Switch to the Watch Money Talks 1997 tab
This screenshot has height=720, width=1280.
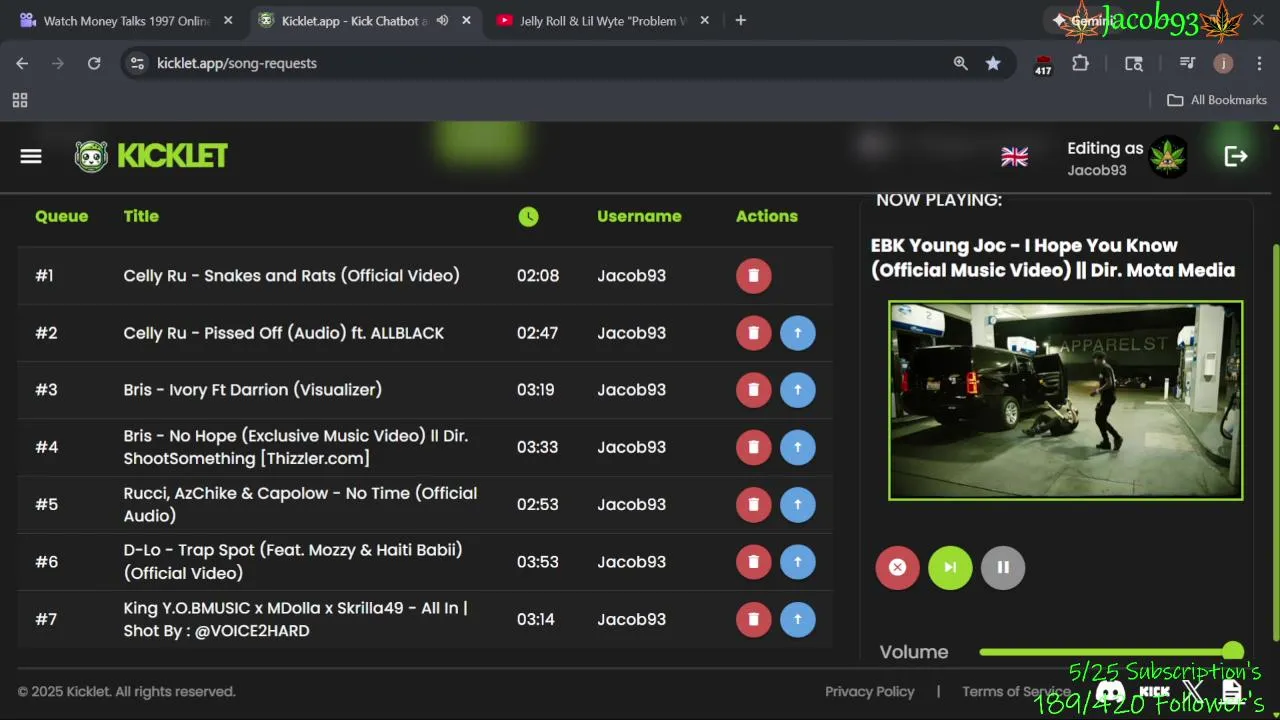click(x=125, y=21)
